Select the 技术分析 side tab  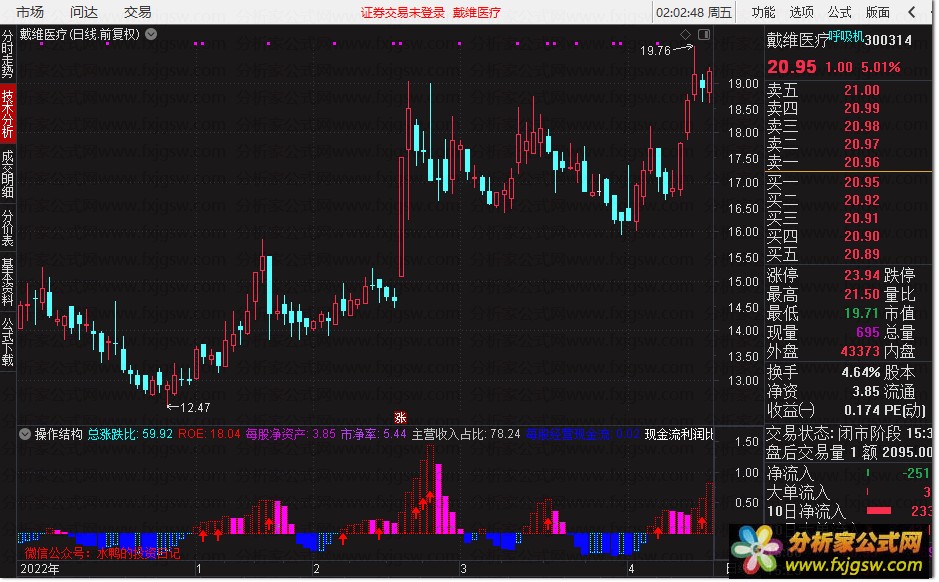[7, 113]
